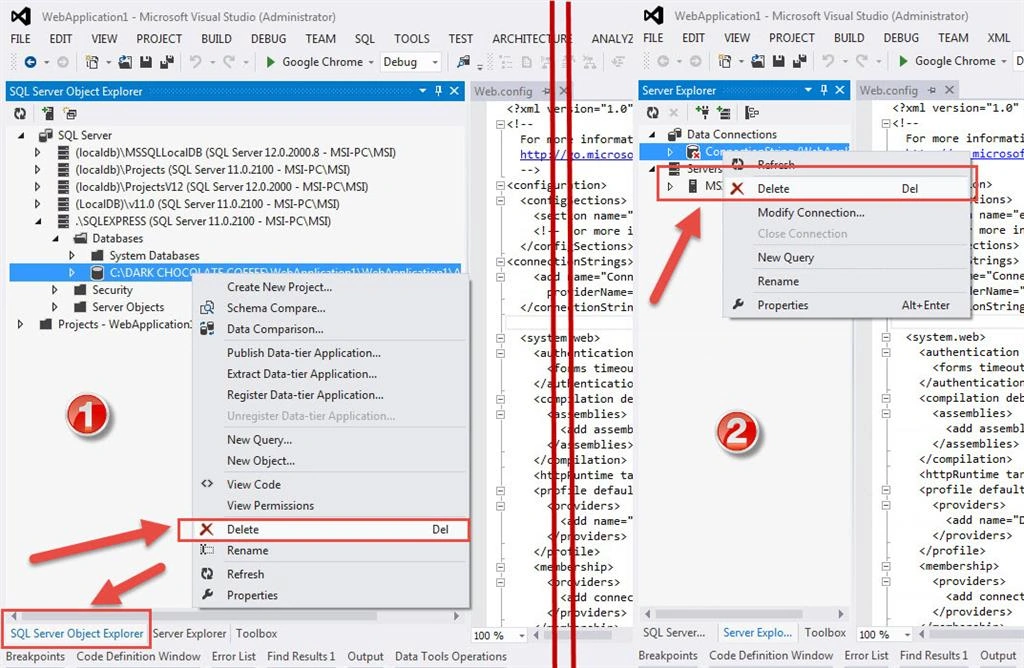This screenshot has height=668, width=1024.
Task: Expand the System Databases tree node
Action: 72,255
